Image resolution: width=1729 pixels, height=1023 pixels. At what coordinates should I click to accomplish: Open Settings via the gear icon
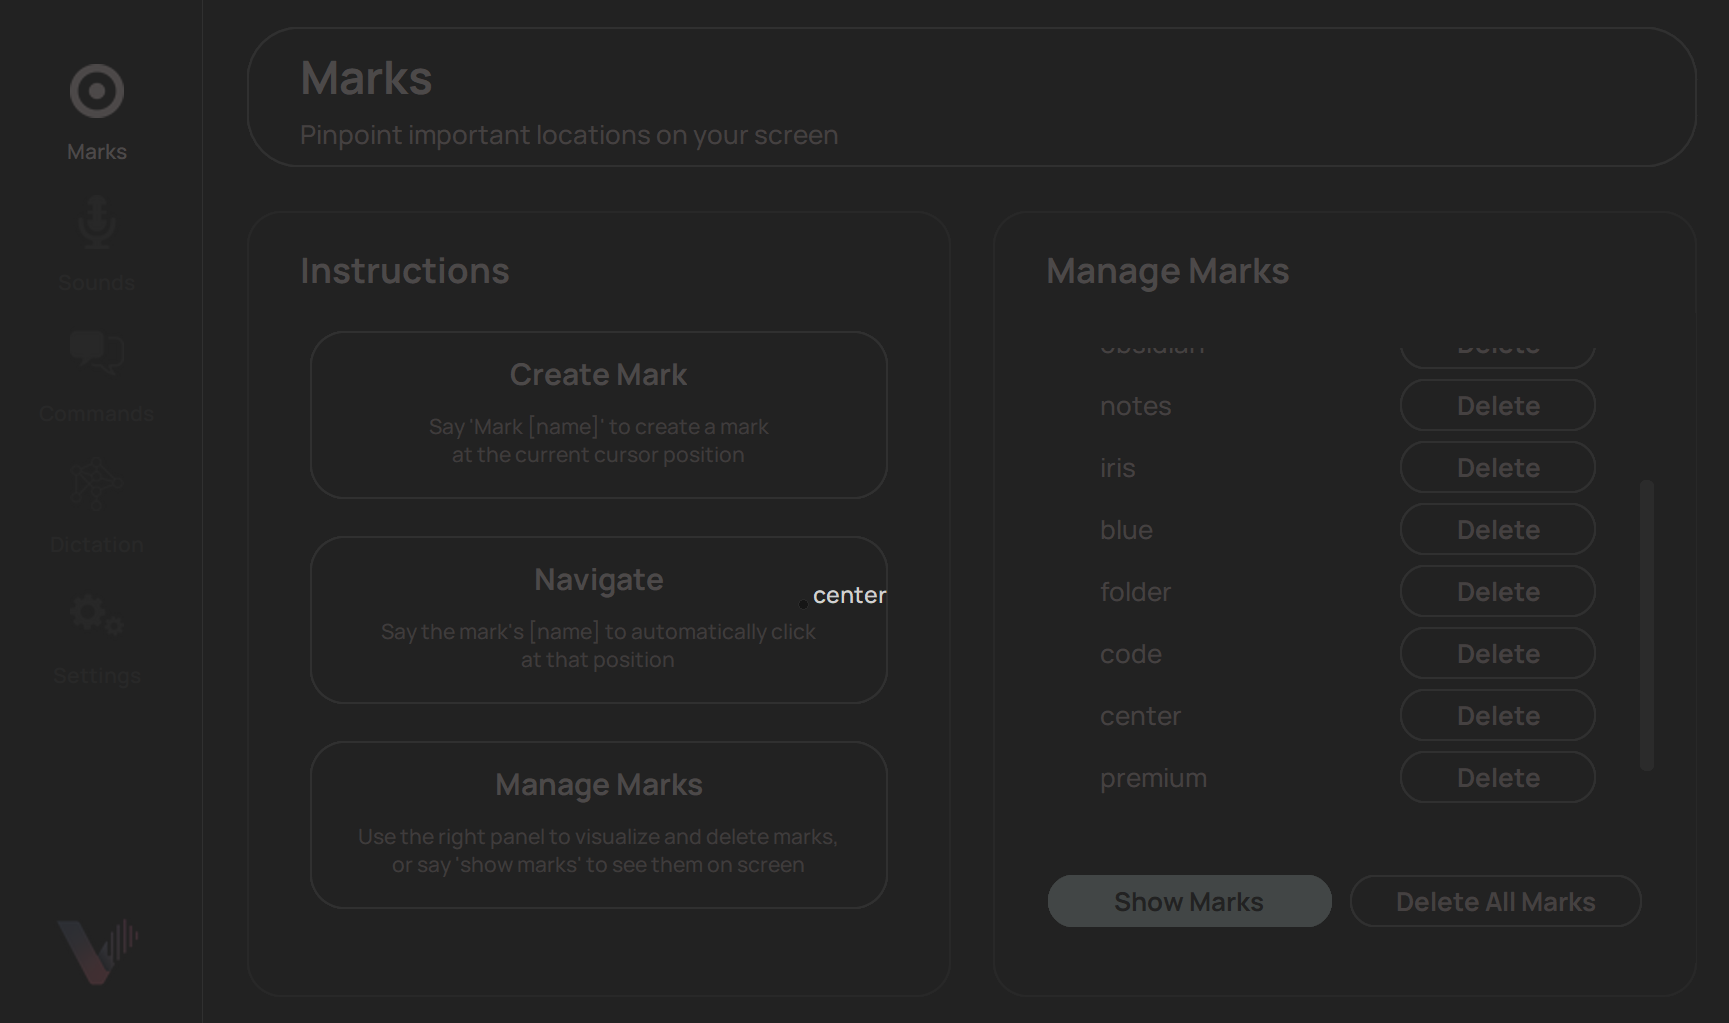pos(96,615)
